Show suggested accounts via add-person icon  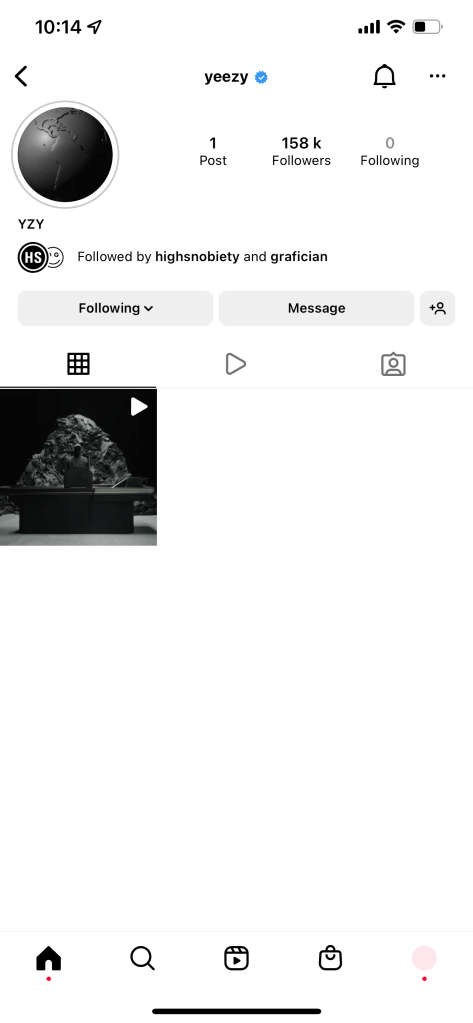(437, 308)
